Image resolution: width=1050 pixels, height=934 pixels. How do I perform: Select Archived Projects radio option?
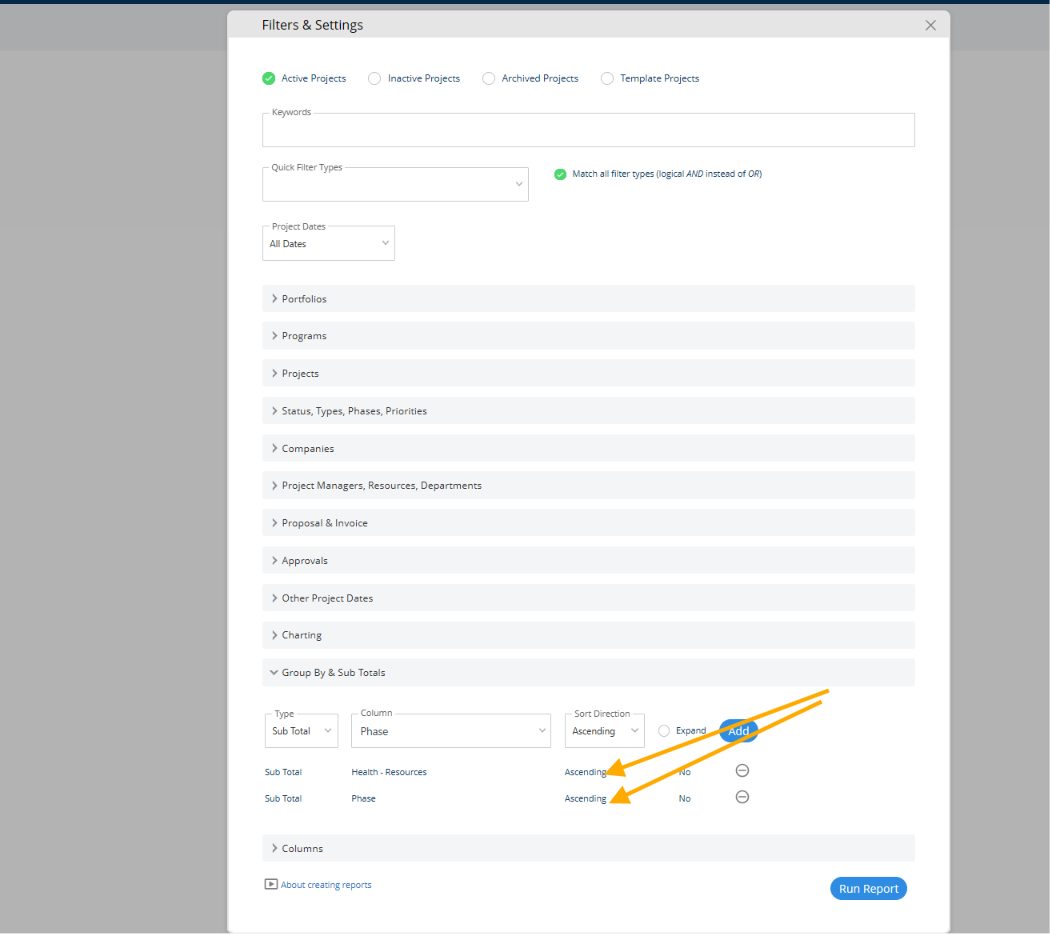489,78
